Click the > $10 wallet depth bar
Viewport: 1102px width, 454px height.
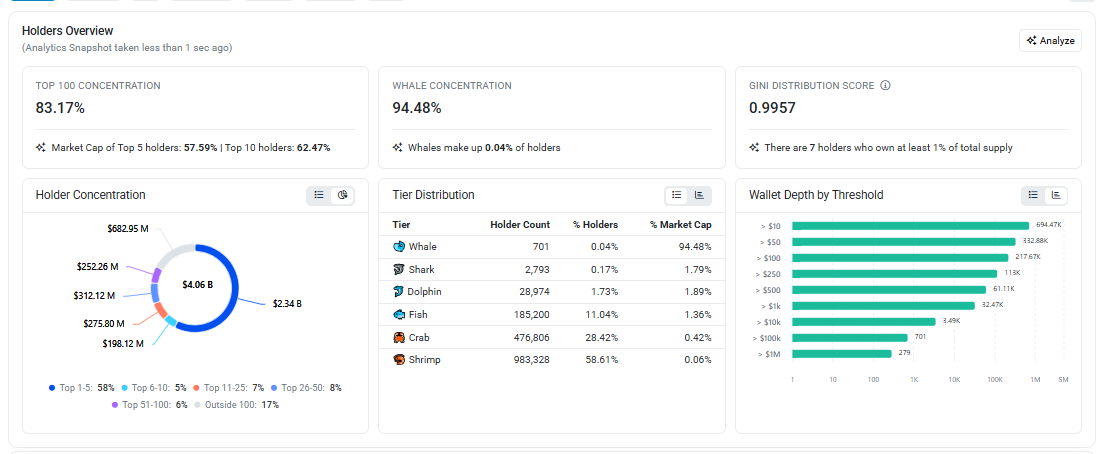coord(911,226)
